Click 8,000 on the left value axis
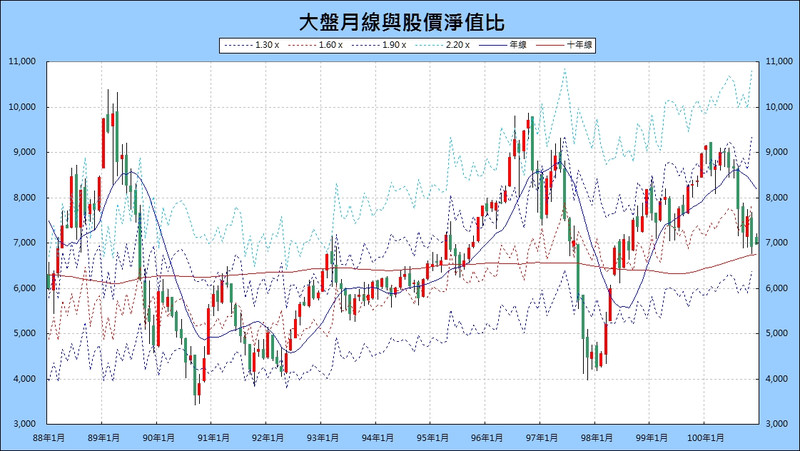Viewport: 800px width, 451px height. tap(24, 197)
